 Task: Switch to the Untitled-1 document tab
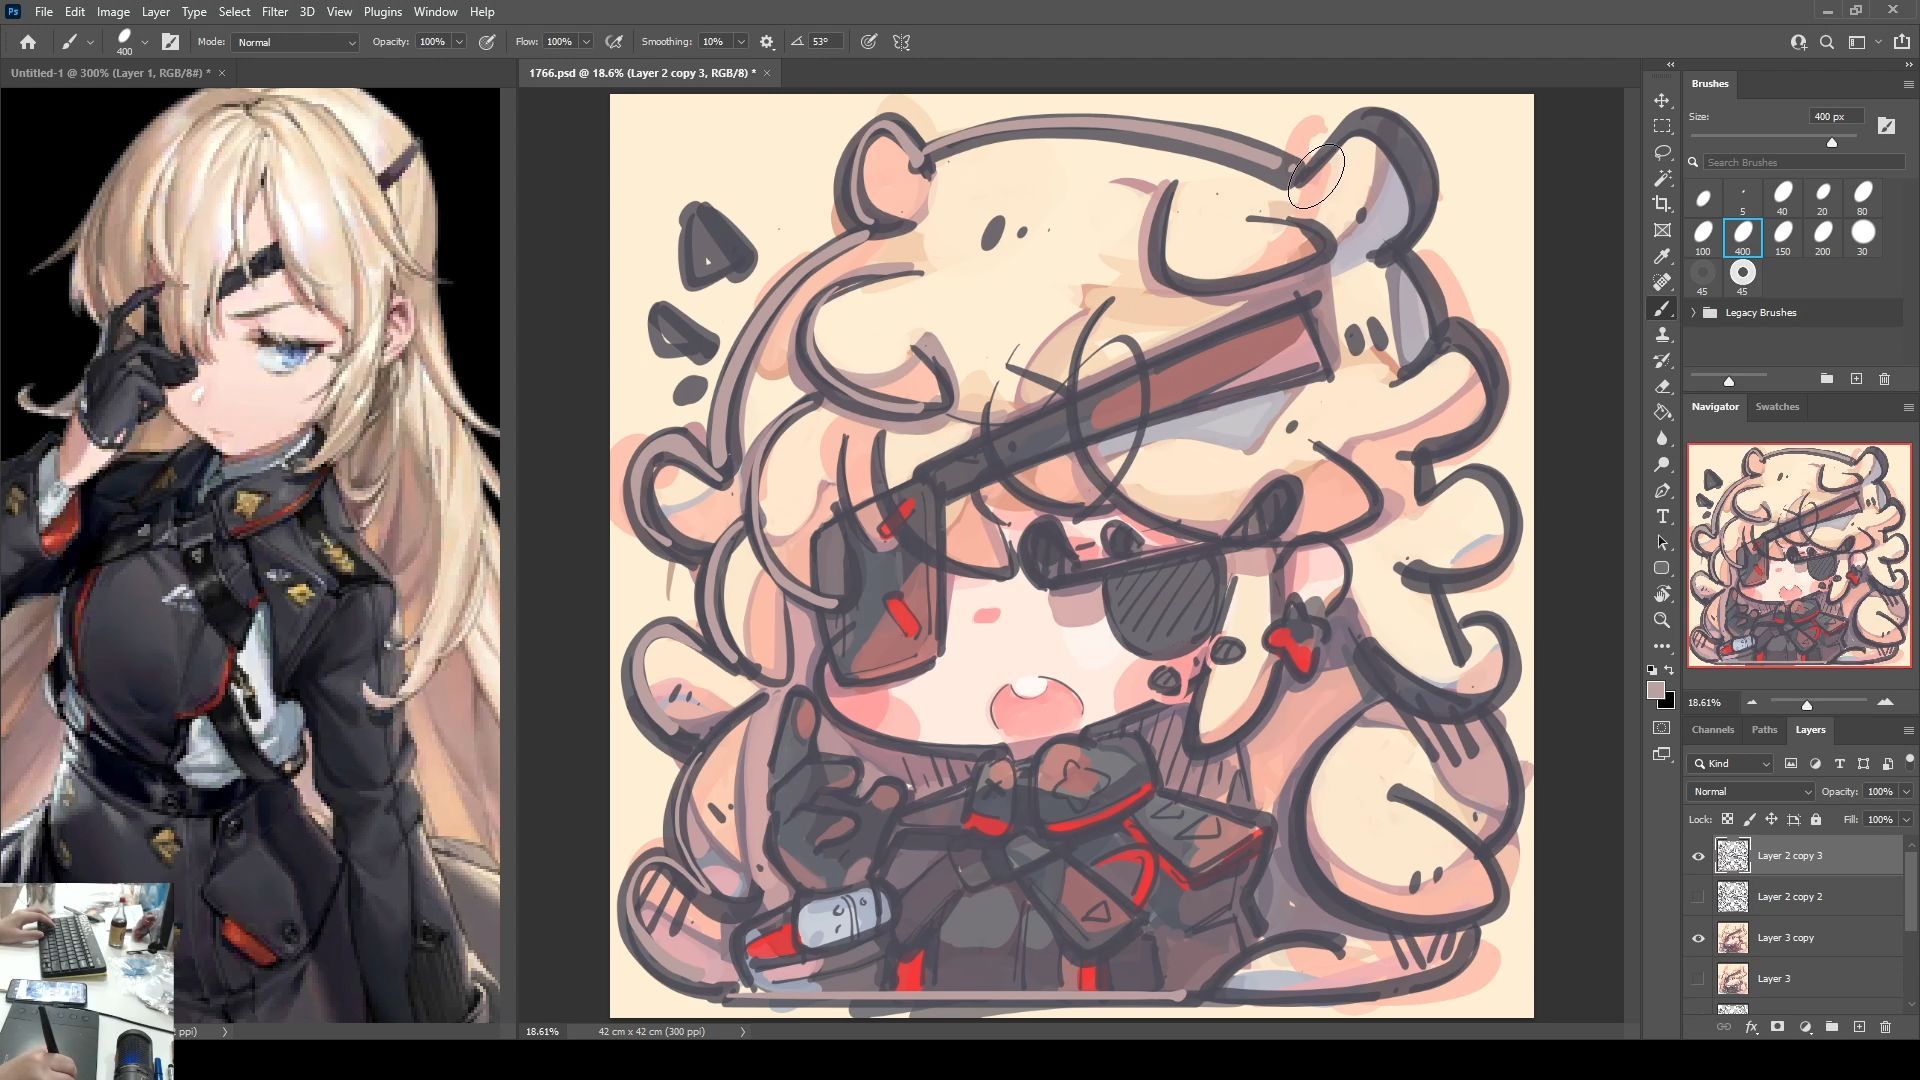[x=110, y=73]
